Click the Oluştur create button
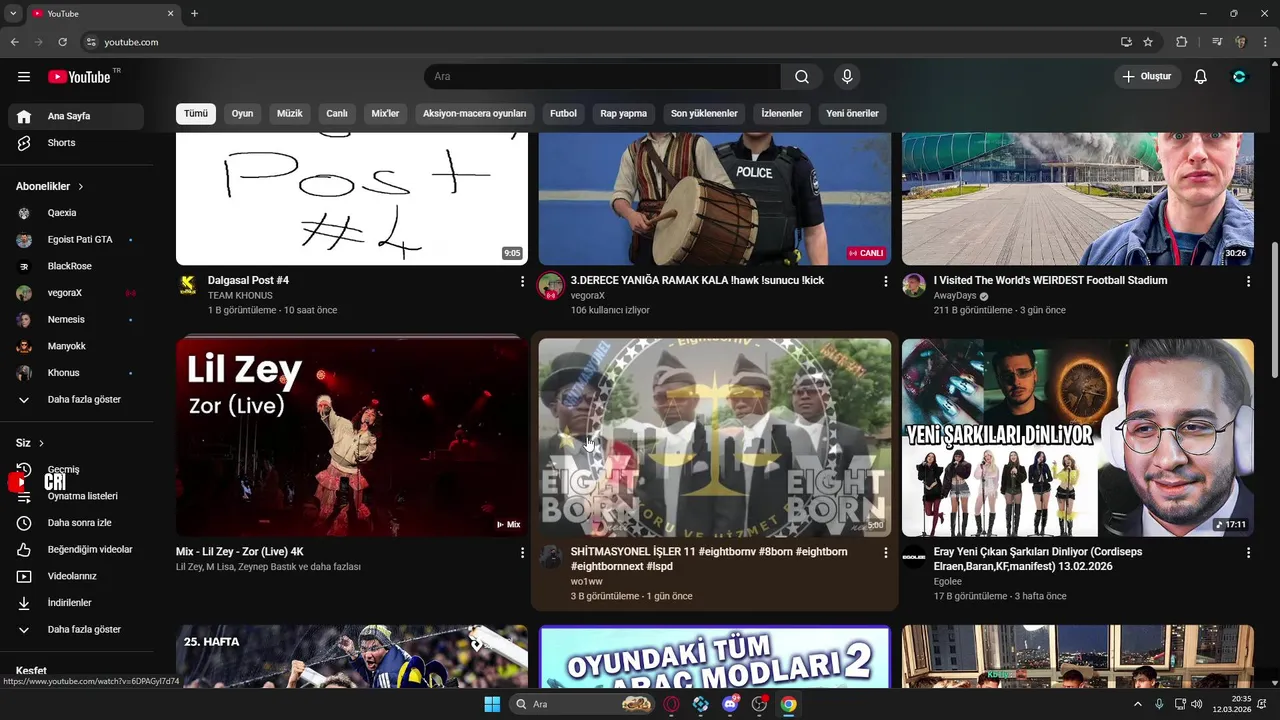 coord(1148,77)
